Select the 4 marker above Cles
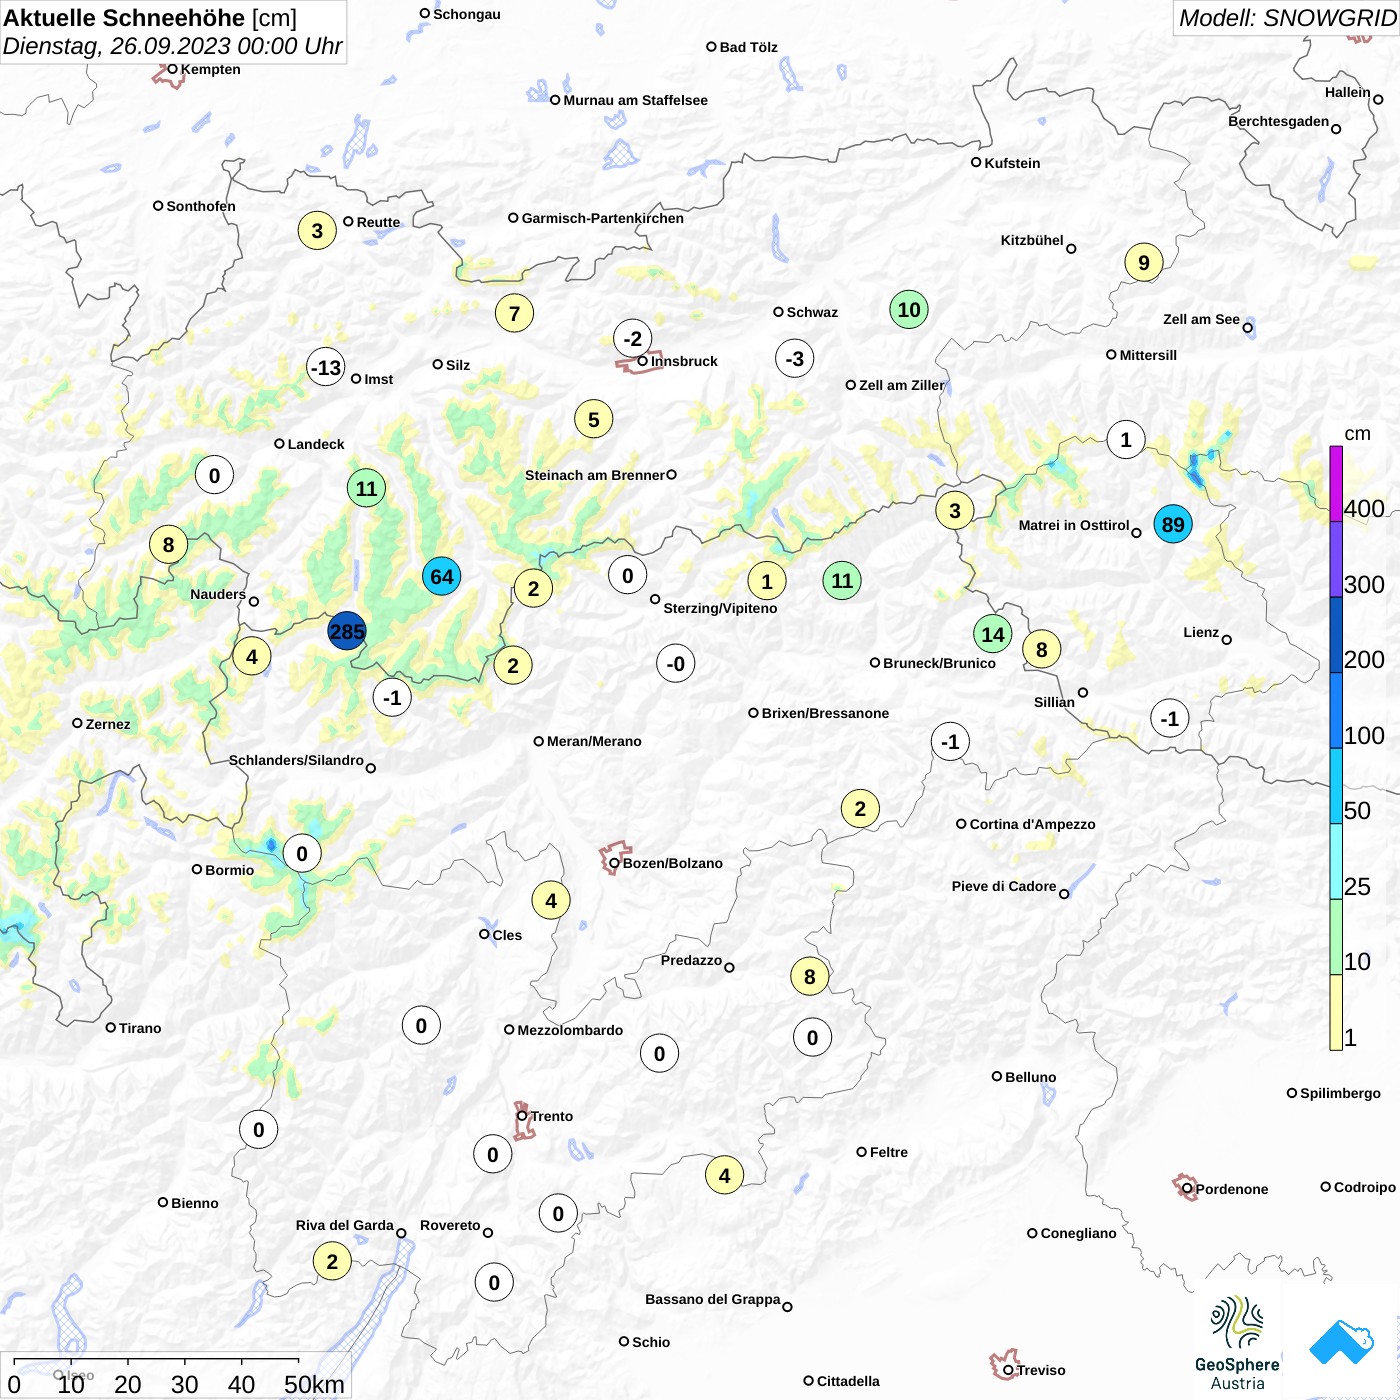1400x1400 pixels. (550, 900)
